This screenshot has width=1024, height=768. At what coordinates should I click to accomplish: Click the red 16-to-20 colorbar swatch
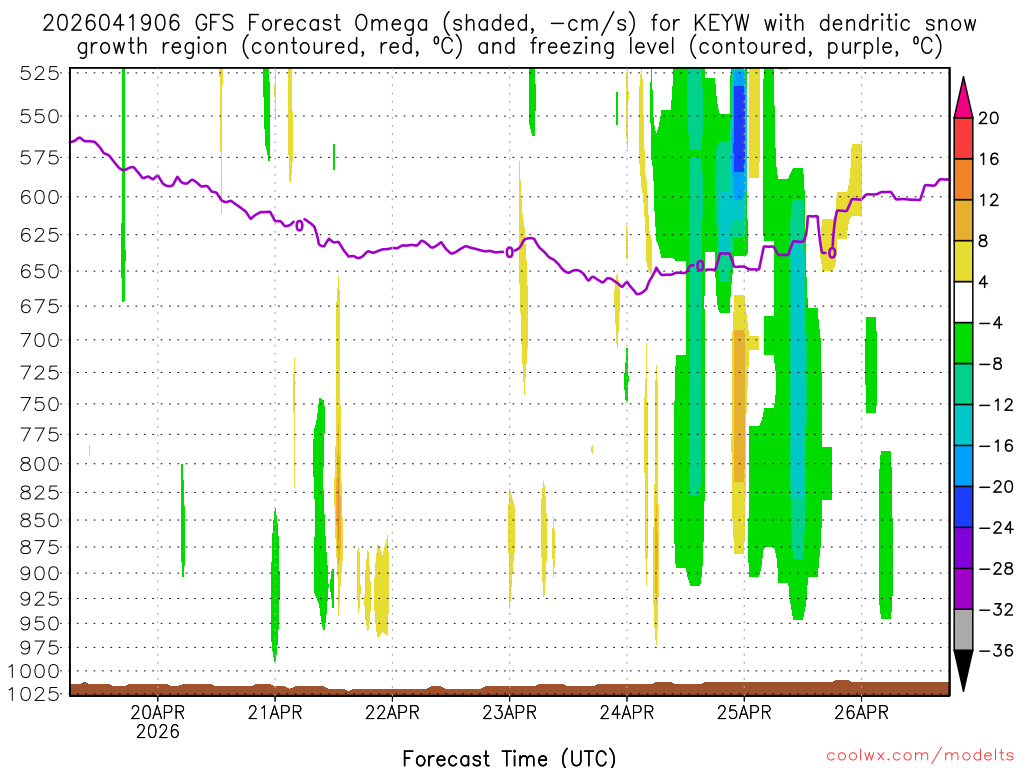(963, 138)
